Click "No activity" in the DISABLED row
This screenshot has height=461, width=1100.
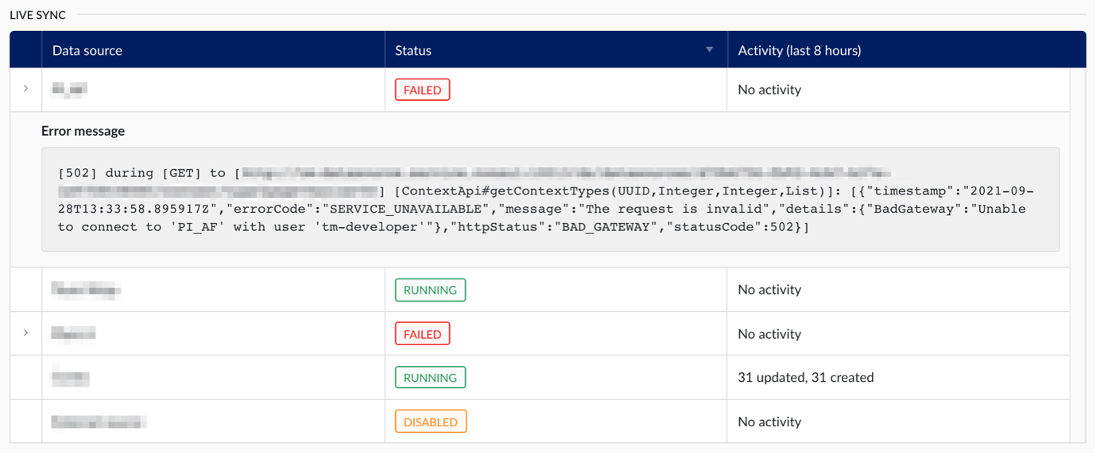[x=769, y=422]
